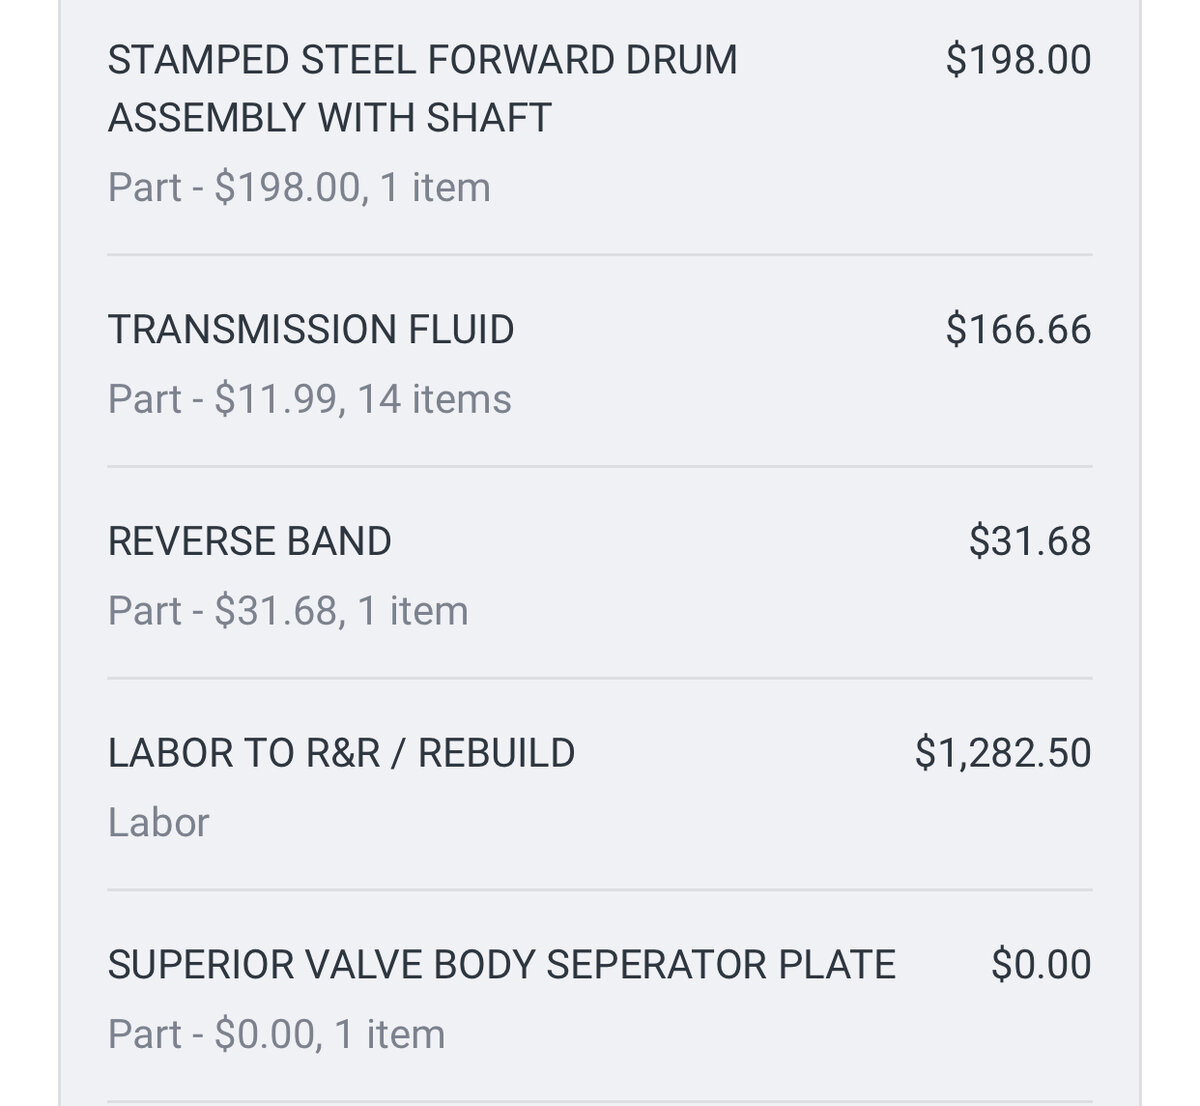
Task: Click the $31.68 reverse band total
Action: point(1030,541)
